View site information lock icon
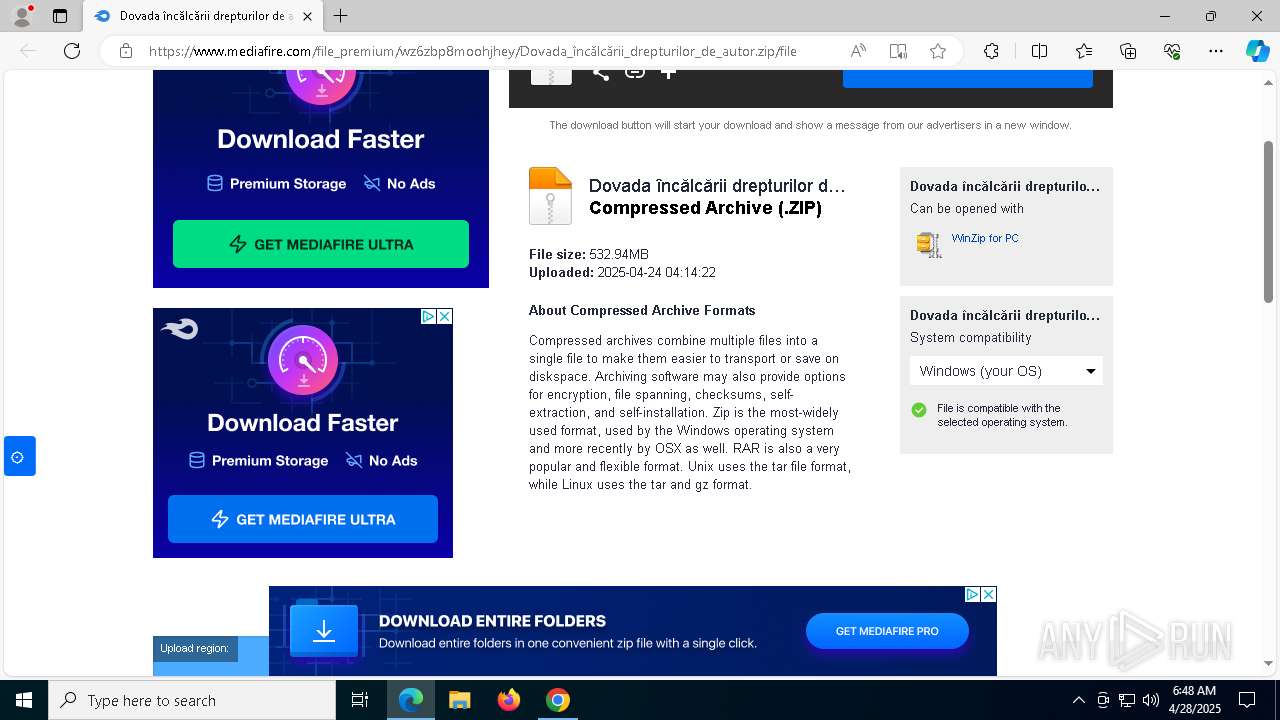 tap(125, 51)
